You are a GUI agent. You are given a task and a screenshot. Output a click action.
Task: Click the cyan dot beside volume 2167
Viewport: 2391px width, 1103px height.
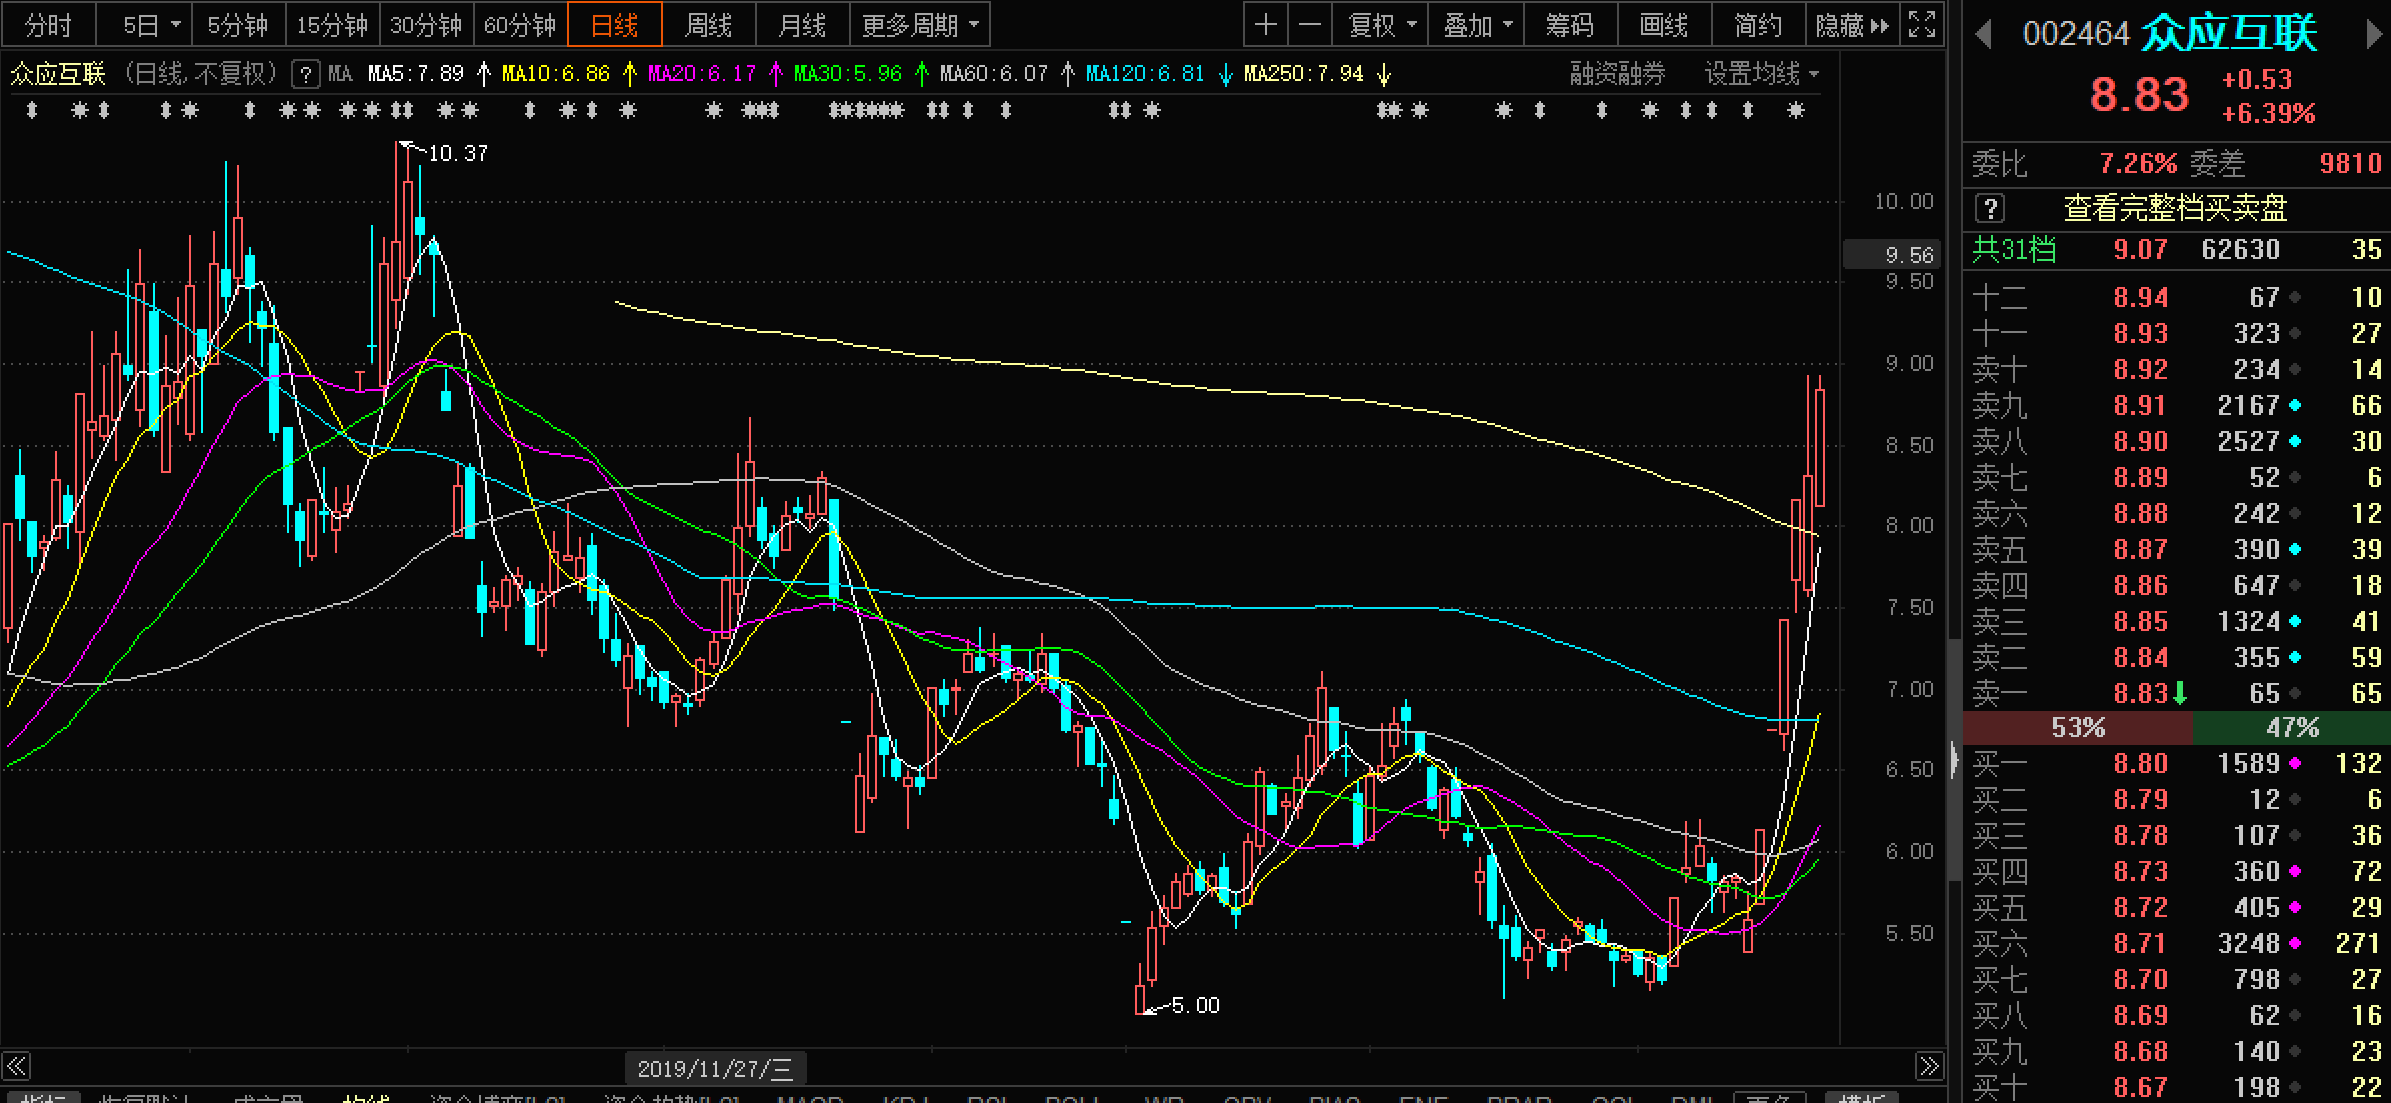tap(2295, 406)
